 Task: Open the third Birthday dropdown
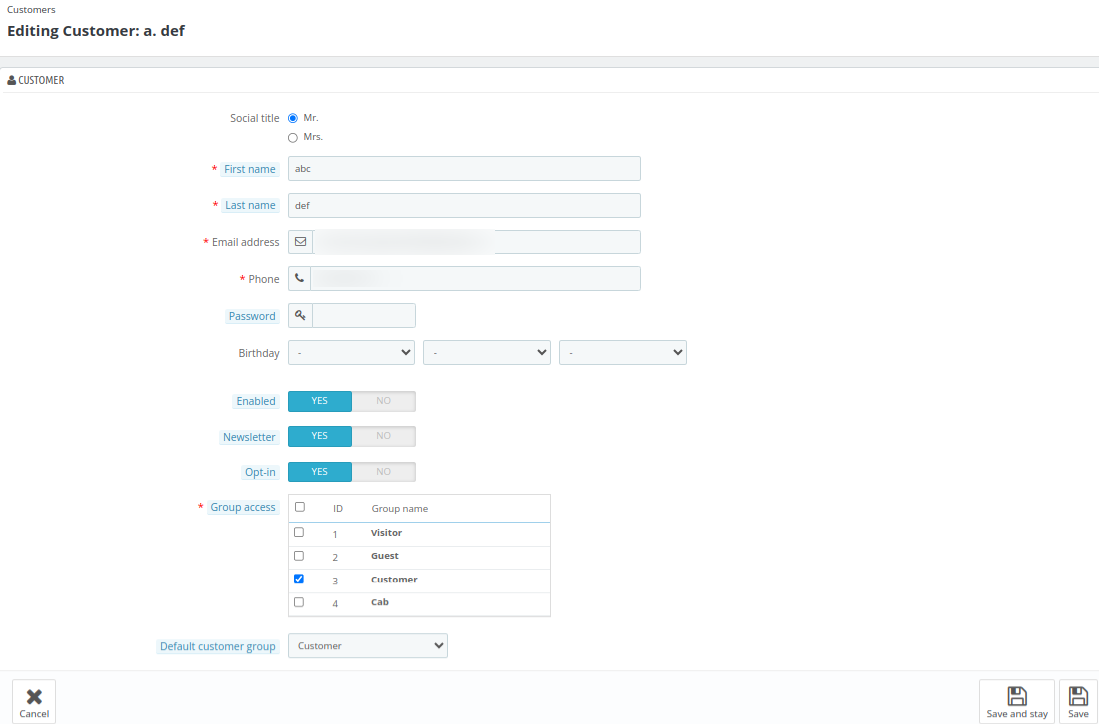[622, 353]
